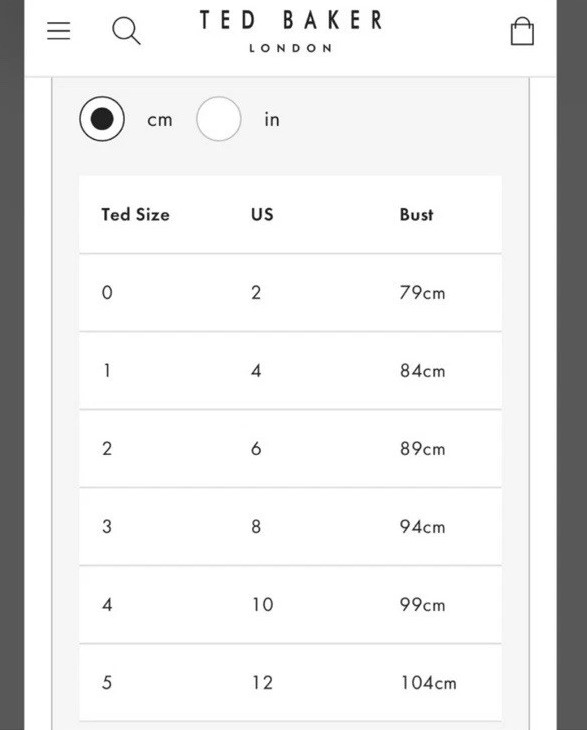Image resolution: width=587 pixels, height=730 pixels.
Task: Click US size 10 cell
Action: [x=263, y=605]
